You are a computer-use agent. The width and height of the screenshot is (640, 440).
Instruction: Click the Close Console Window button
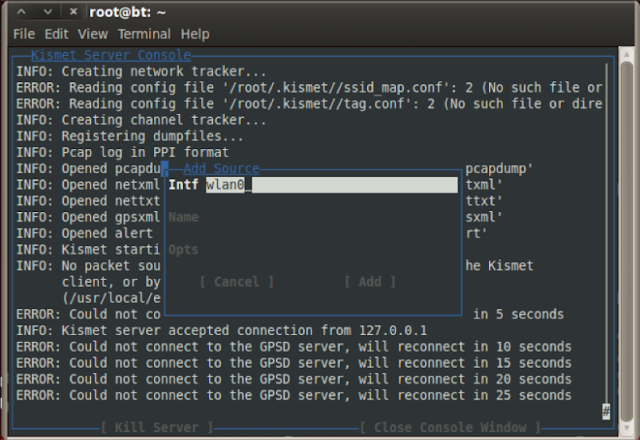(451, 427)
